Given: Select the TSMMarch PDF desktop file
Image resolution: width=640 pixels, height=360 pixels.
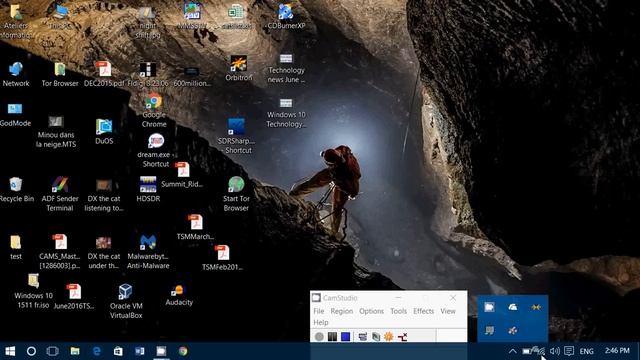Looking at the screenshot, I should (x=195, y=227).
